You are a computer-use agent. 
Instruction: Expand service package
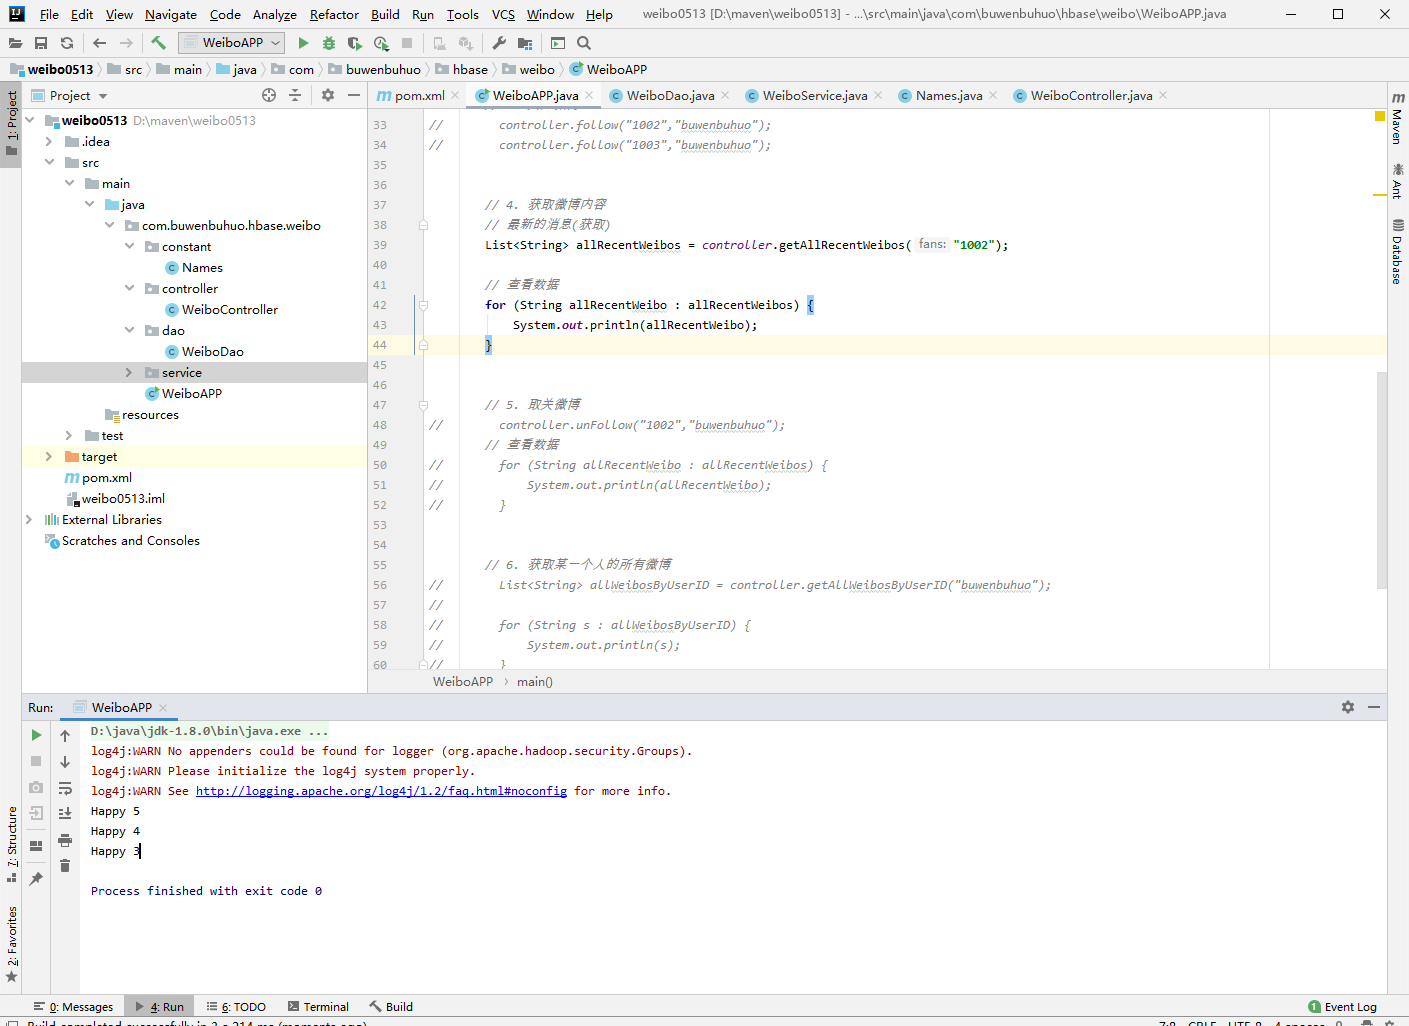(129, 372)
